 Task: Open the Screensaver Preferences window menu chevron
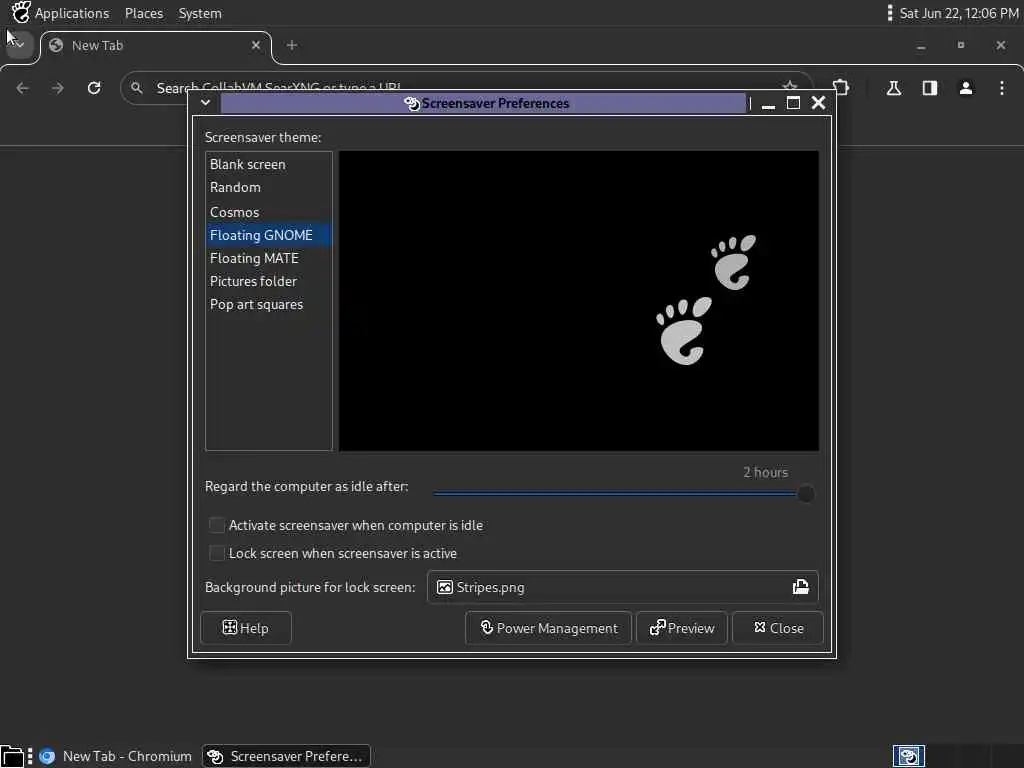coord(205,103)
